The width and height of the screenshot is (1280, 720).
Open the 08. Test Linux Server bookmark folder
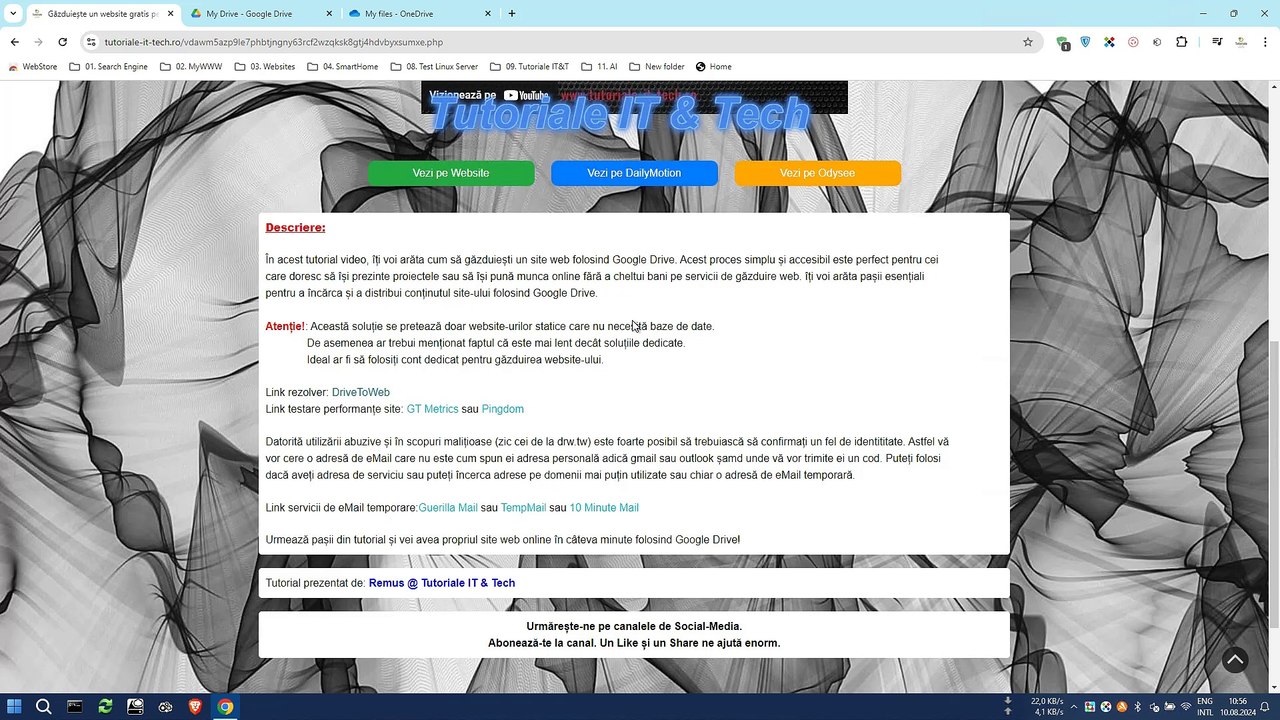(x=433, y=67)
